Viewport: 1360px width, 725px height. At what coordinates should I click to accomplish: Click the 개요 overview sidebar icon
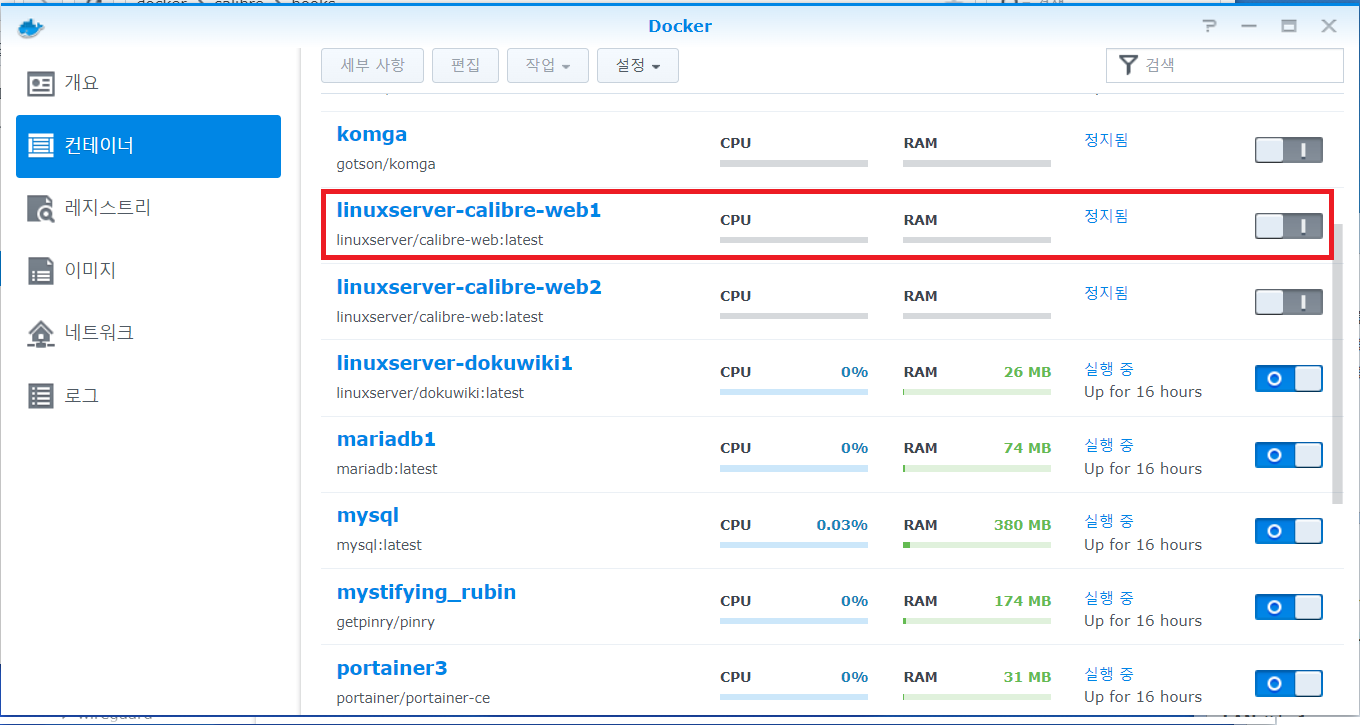click(41, 83)
